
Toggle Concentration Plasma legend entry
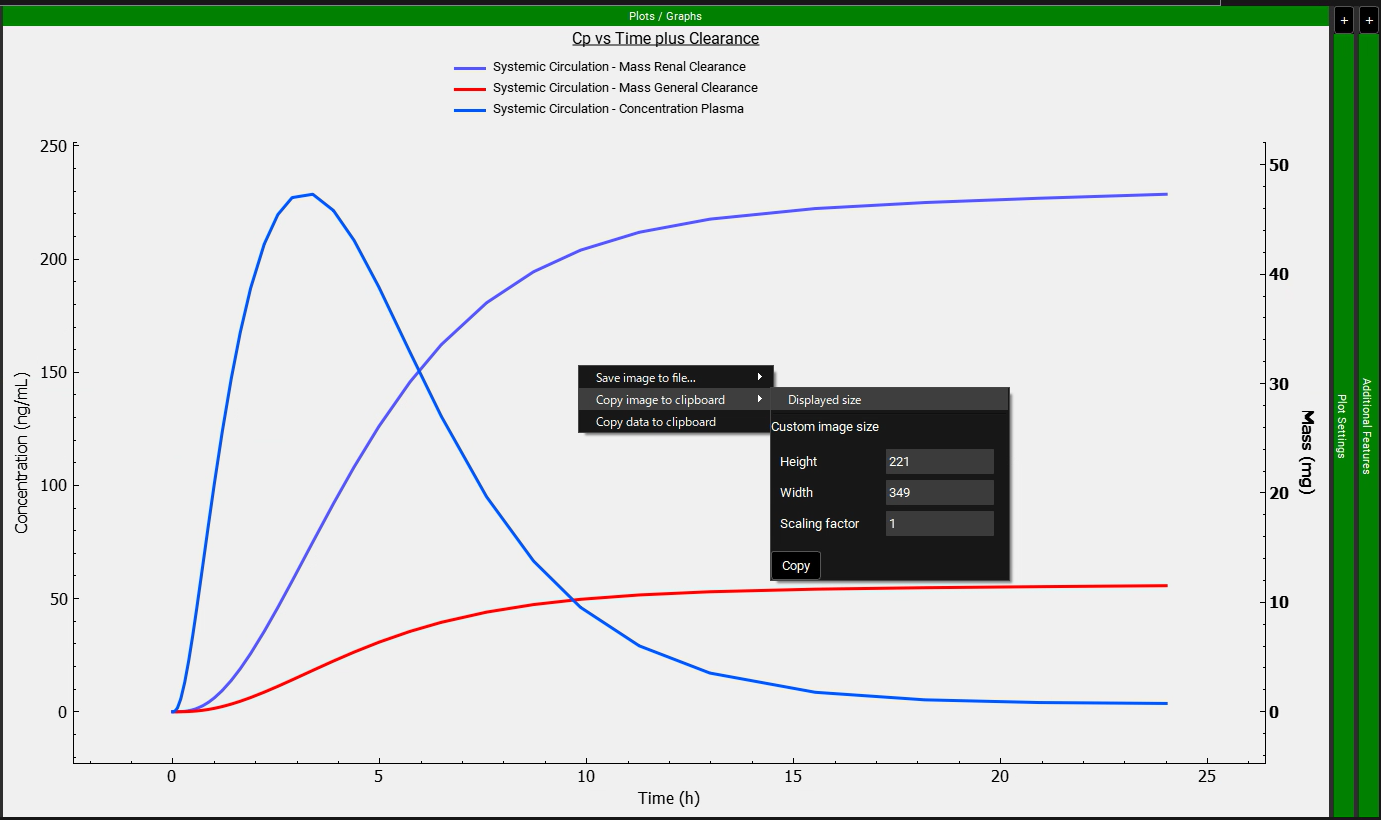[617, 109]
